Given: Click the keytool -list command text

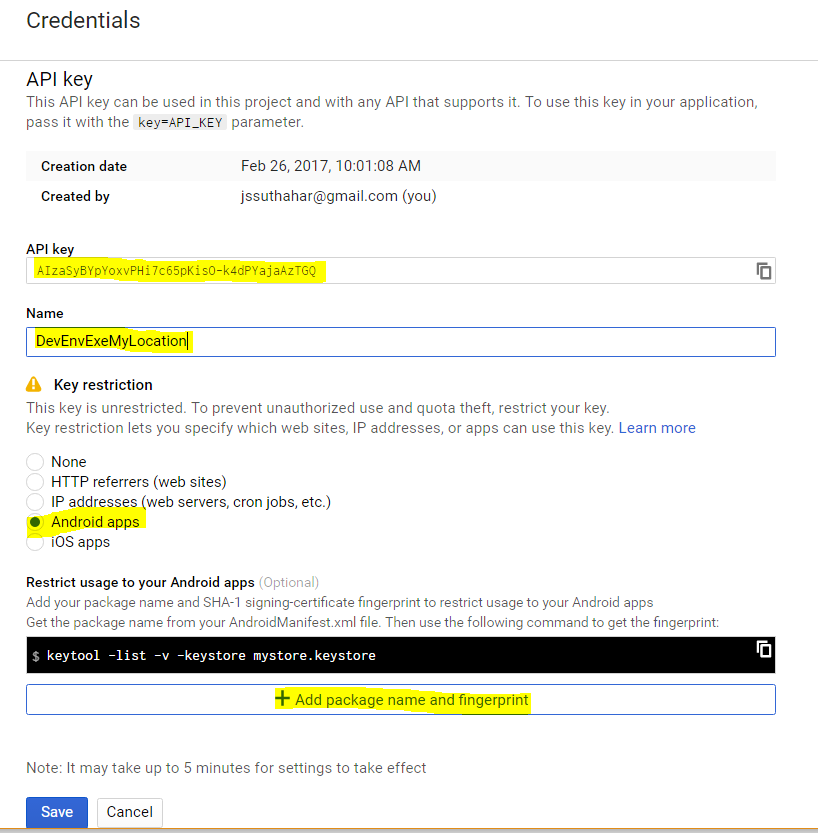Looking at the screenshot, I should click(x=211, y=656).
